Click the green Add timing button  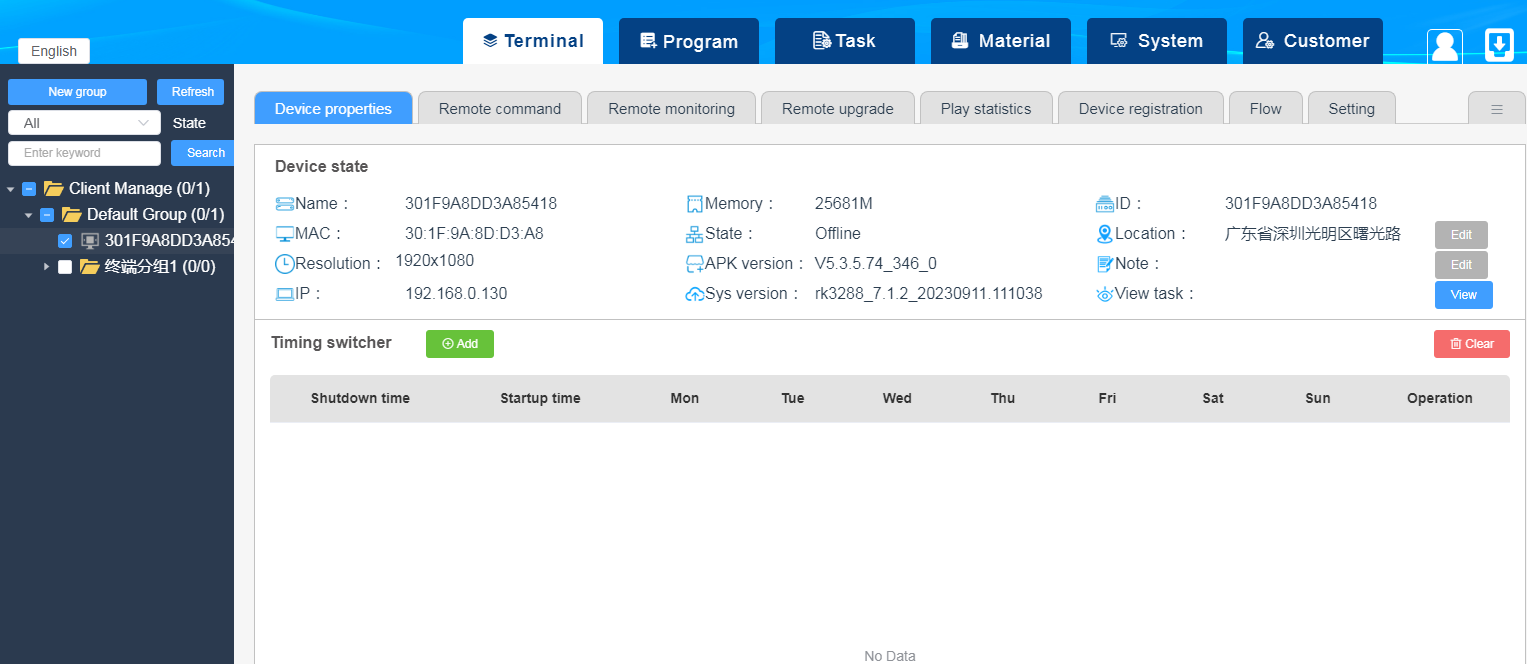tap(459, 344)
